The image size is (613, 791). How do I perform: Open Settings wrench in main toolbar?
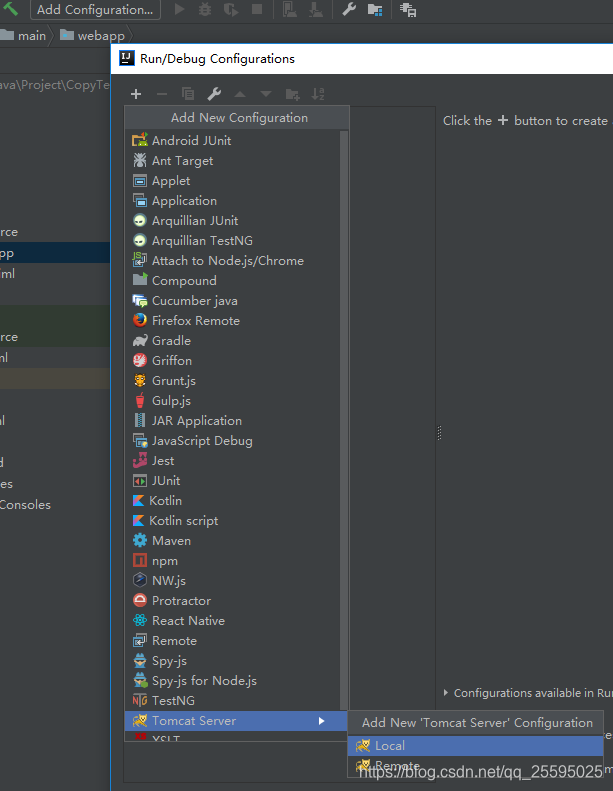tap(349, 9)
